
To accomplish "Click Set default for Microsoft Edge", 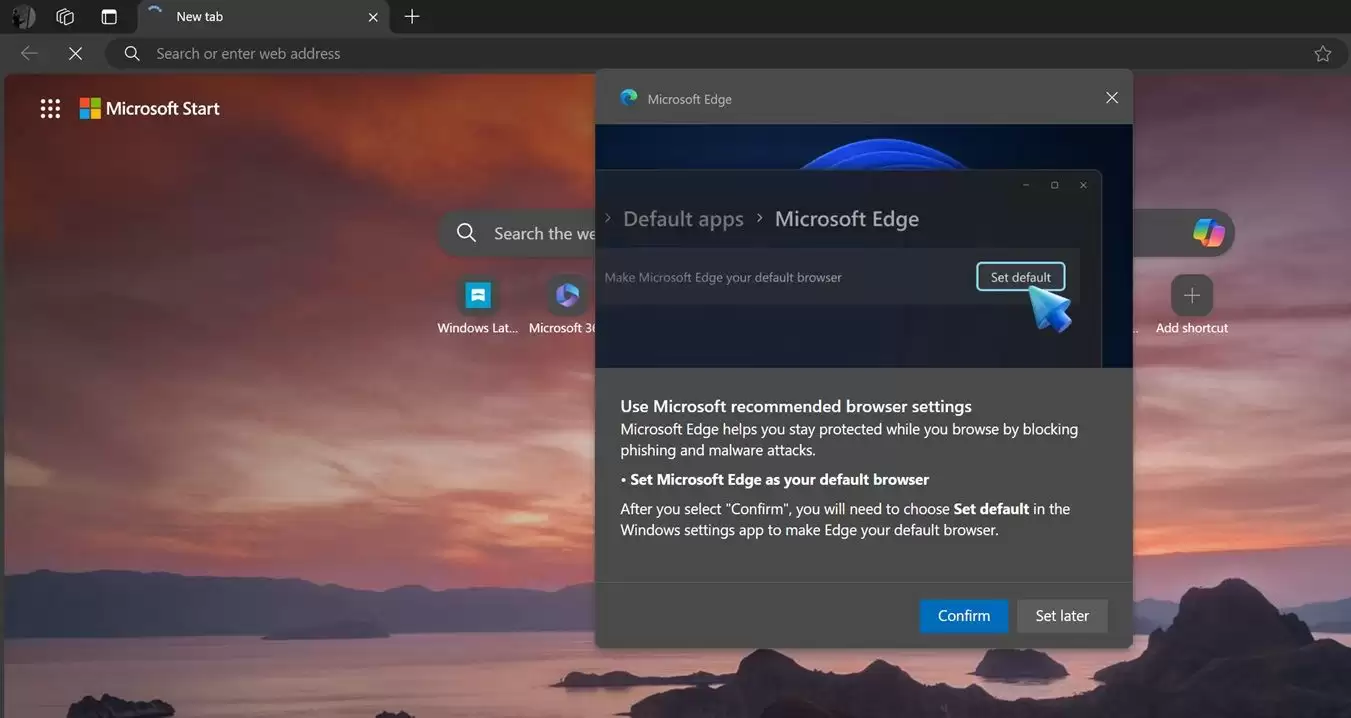I will click(1019, 277).
